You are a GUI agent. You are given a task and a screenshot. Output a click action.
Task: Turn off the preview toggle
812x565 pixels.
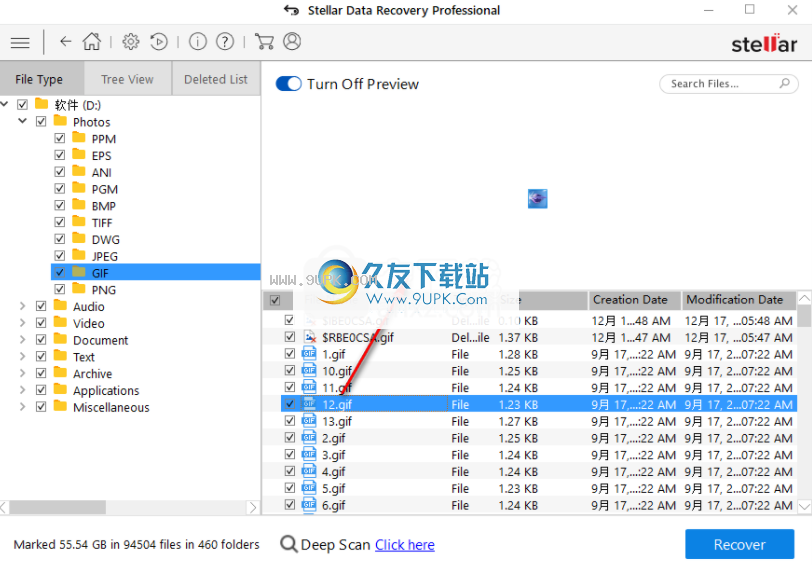(288, 83)
